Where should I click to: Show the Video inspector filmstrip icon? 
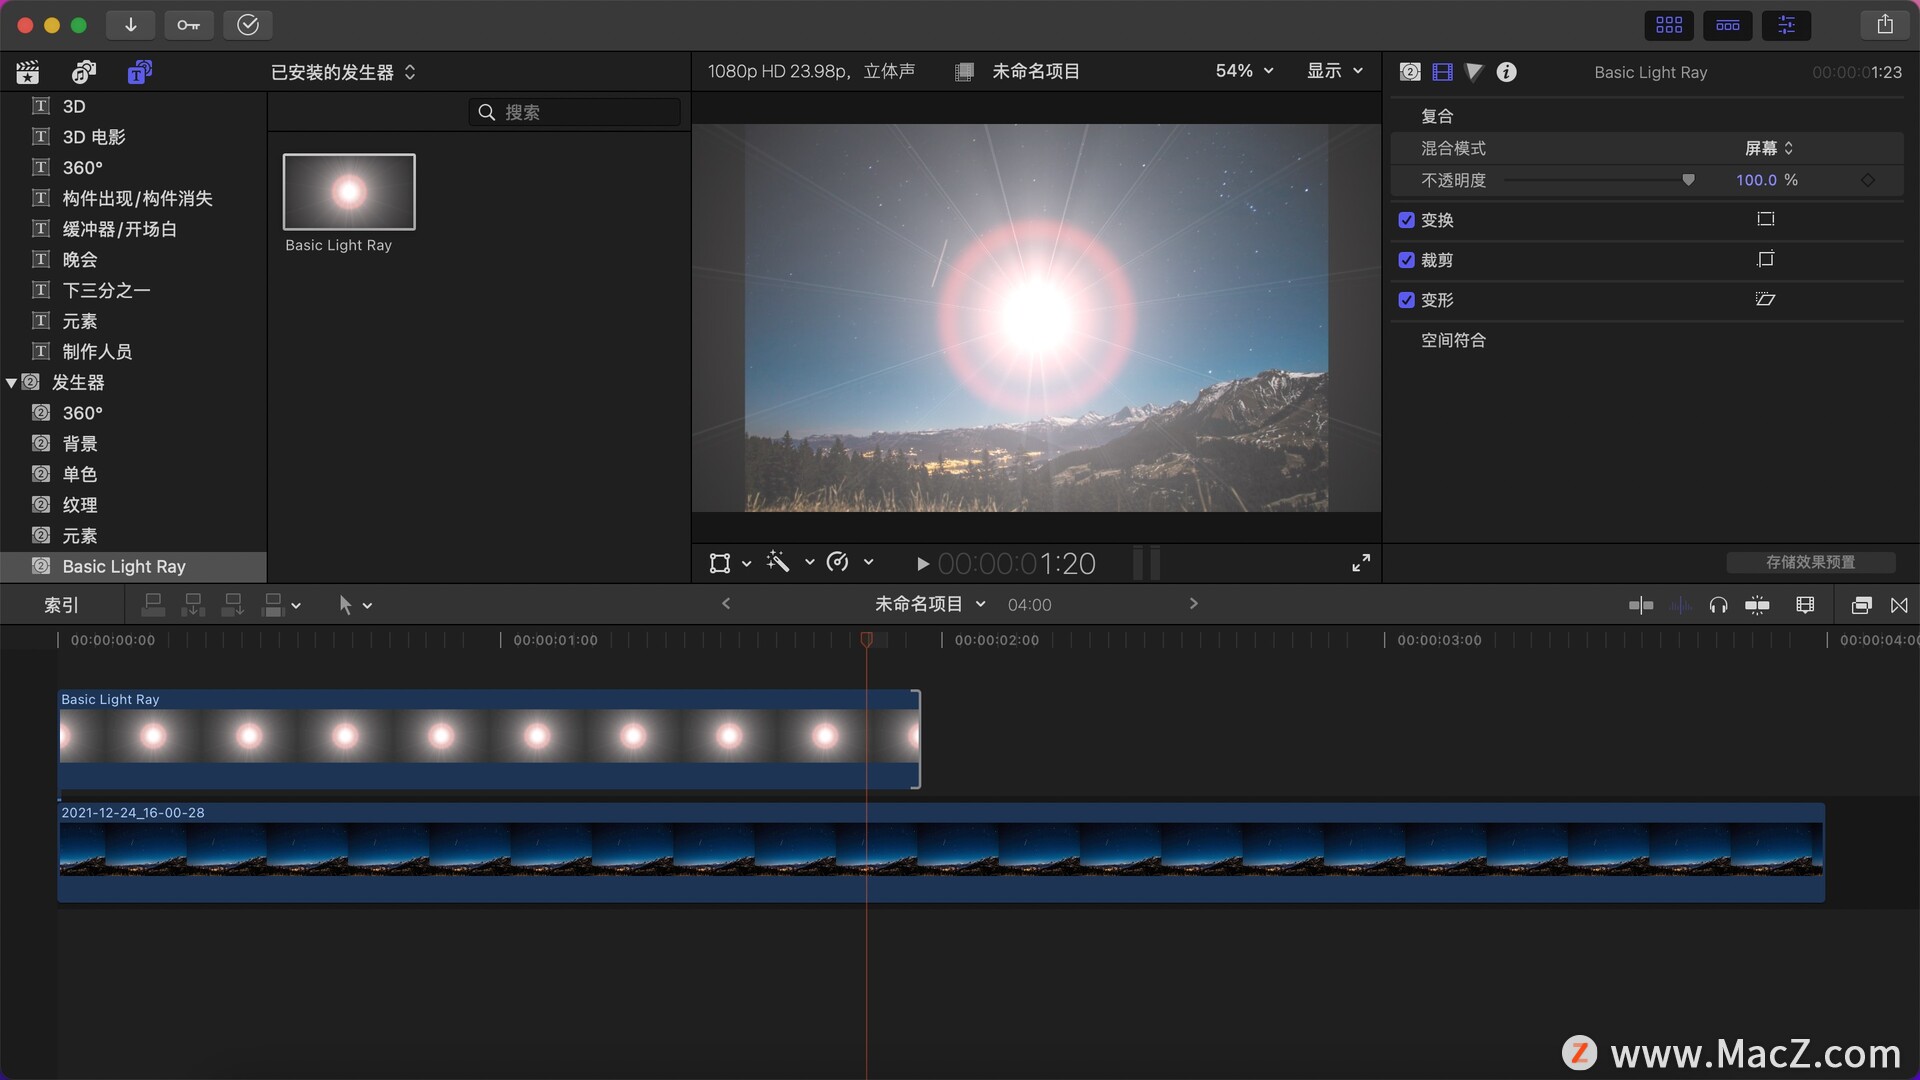1442,72
